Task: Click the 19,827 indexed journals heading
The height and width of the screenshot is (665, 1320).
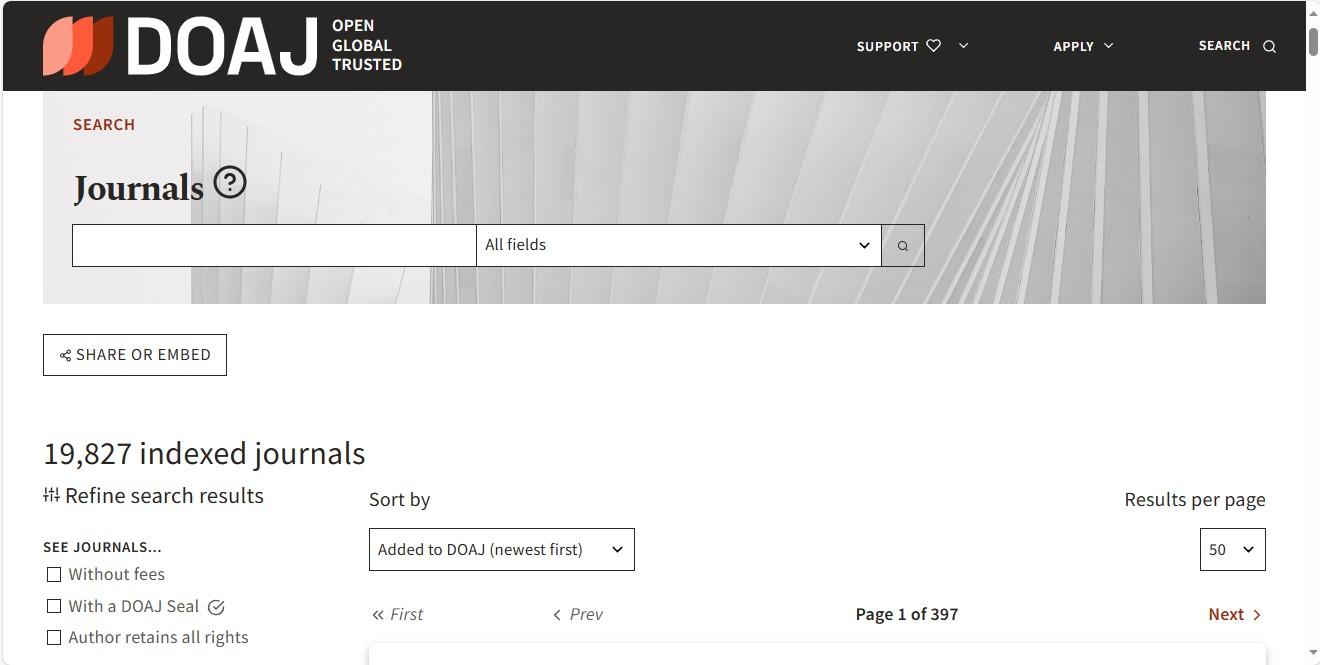Action: [204, 454]
